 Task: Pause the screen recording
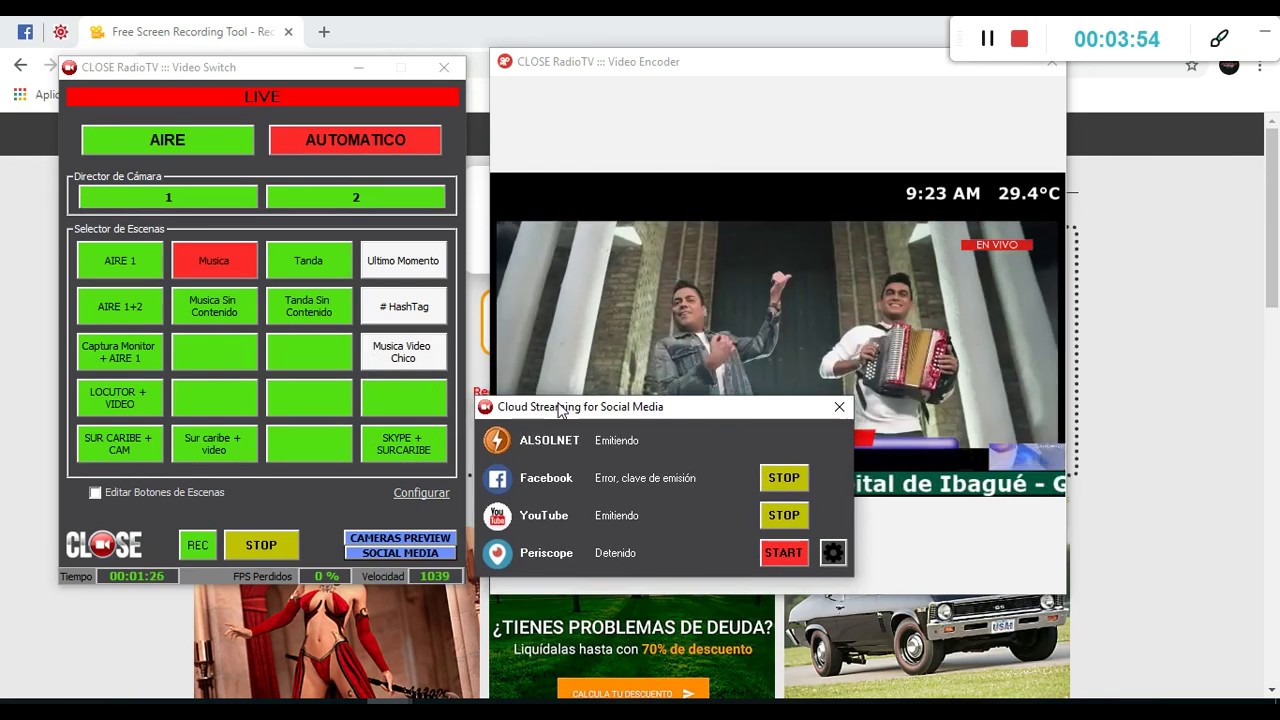point(987,39)
